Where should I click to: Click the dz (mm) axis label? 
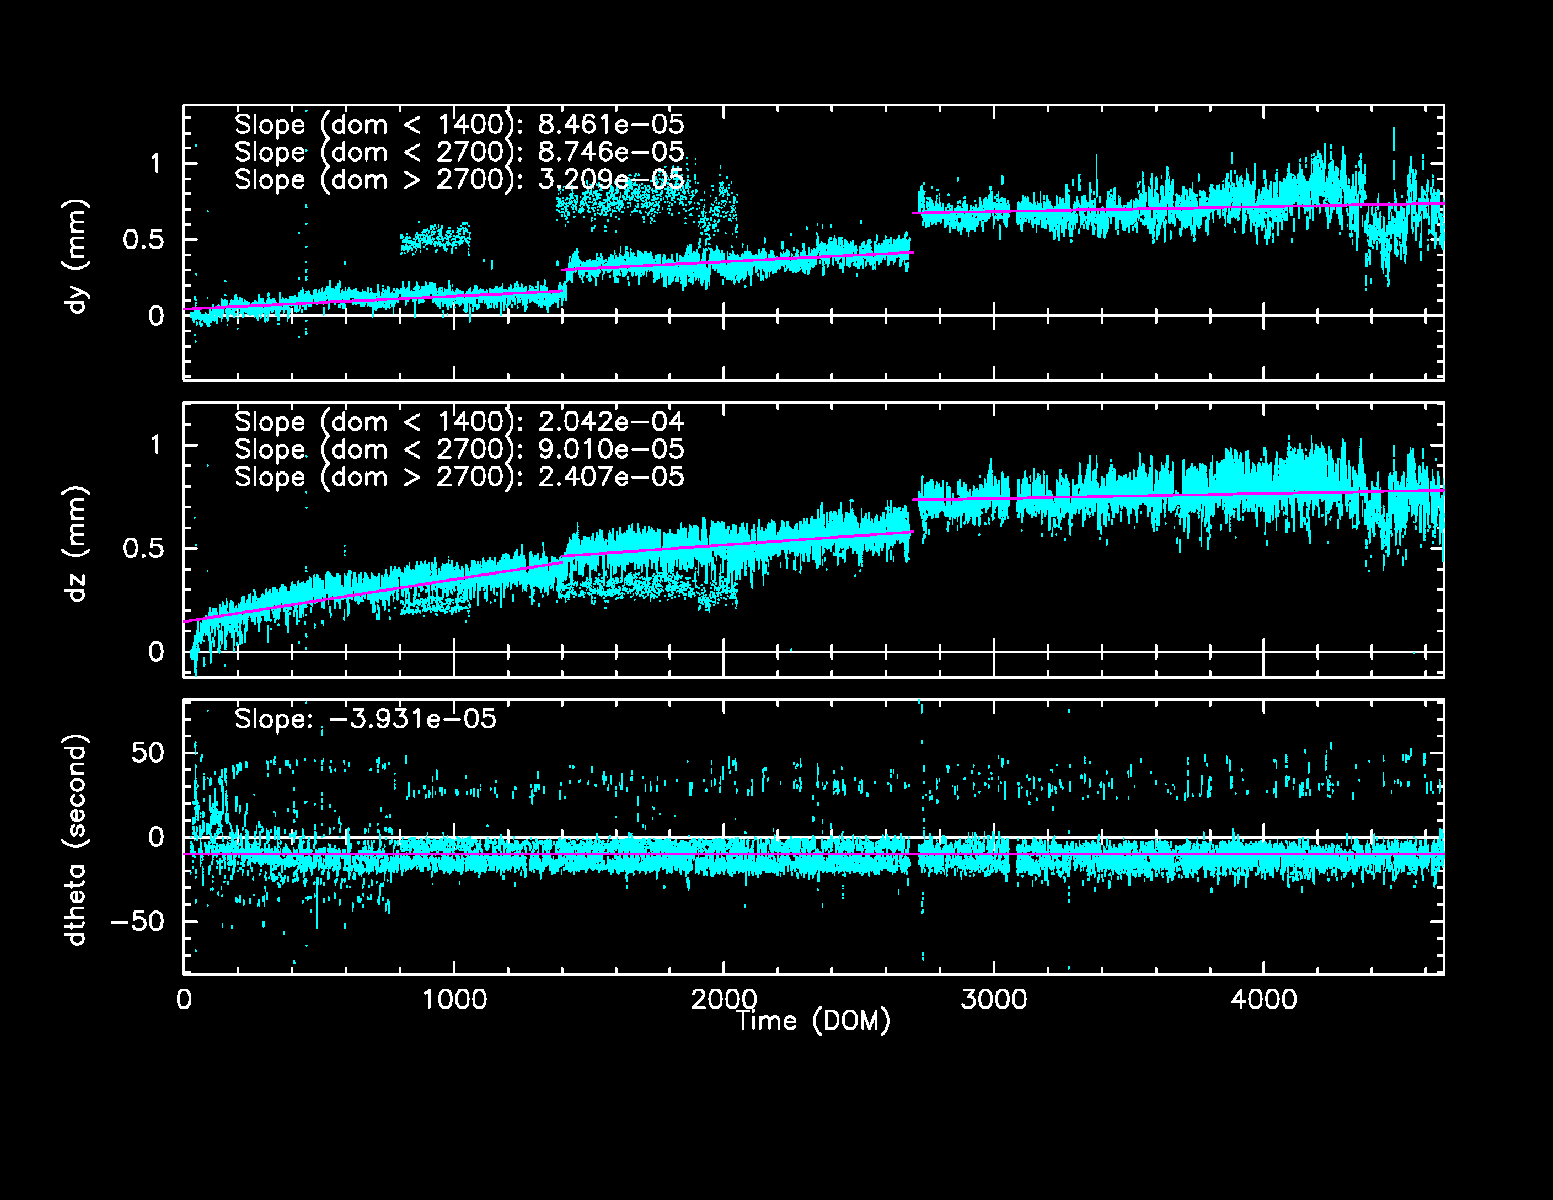point(77,544)
